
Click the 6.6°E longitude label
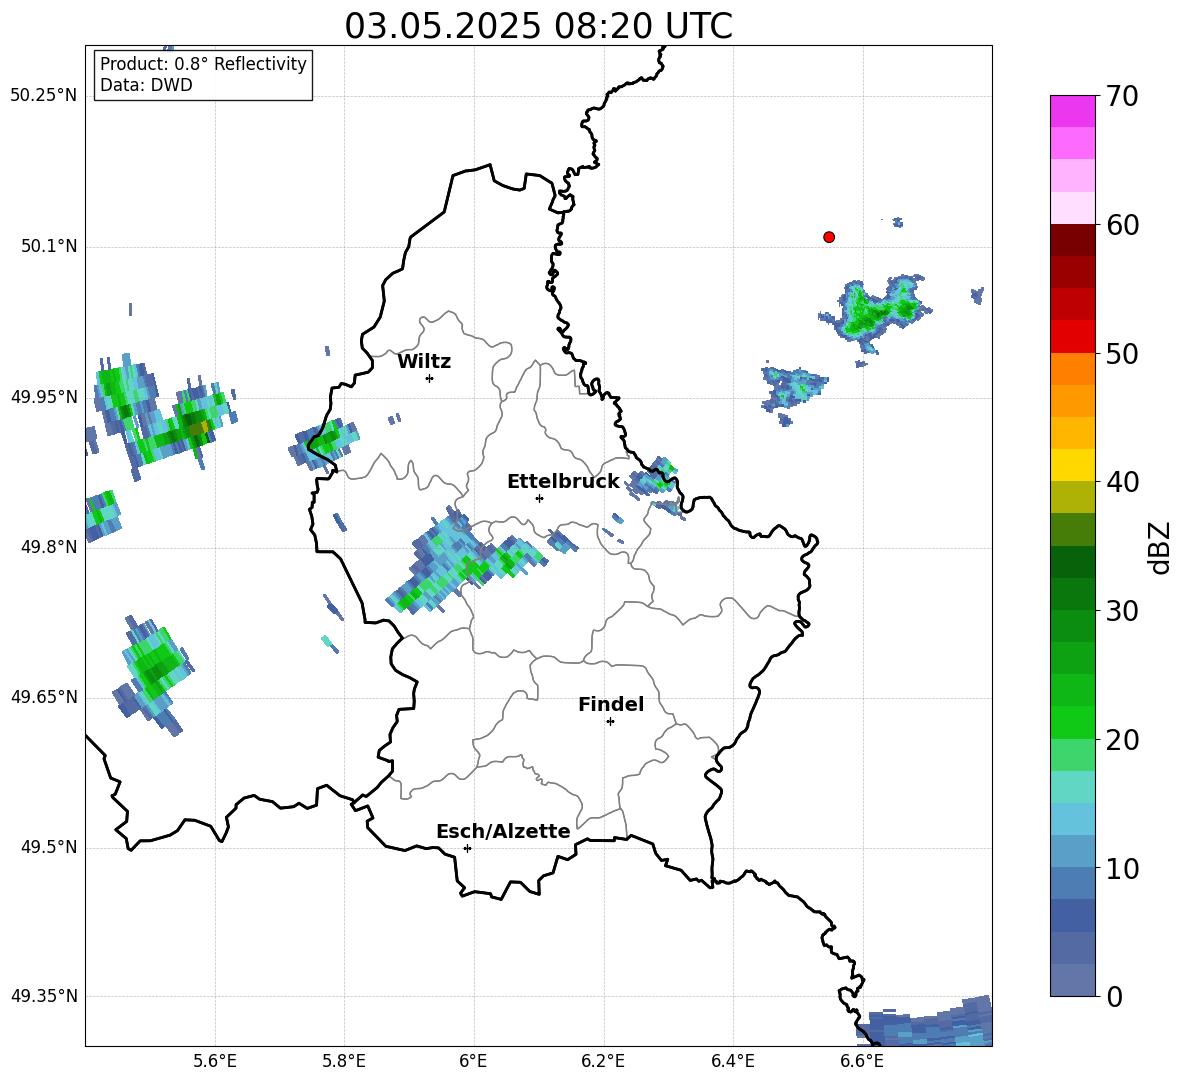click(x=862, y=1061)
